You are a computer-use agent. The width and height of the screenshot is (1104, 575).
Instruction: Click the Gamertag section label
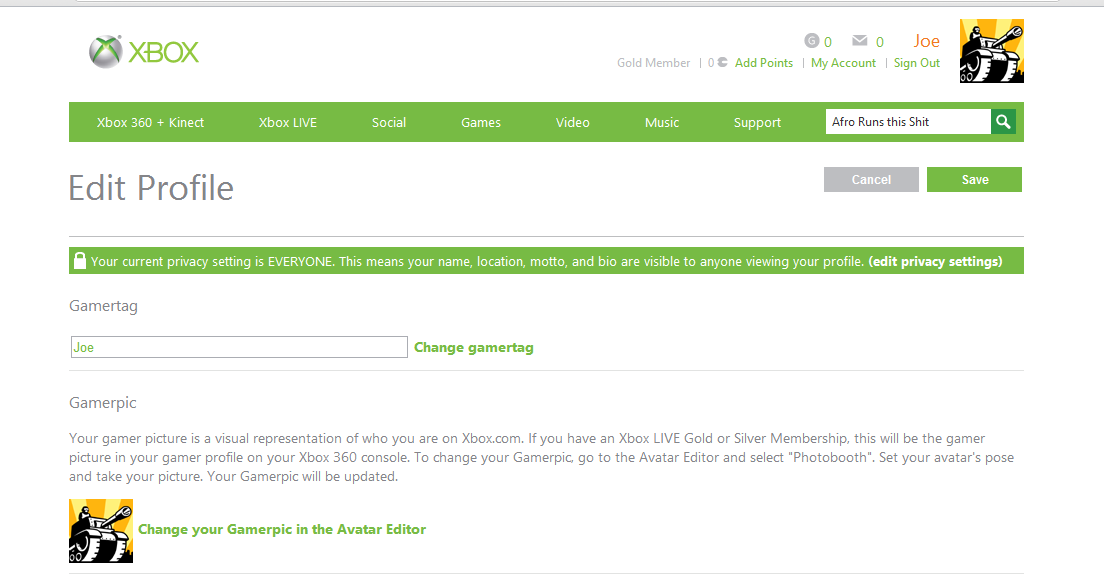click(x=104, y=306)
